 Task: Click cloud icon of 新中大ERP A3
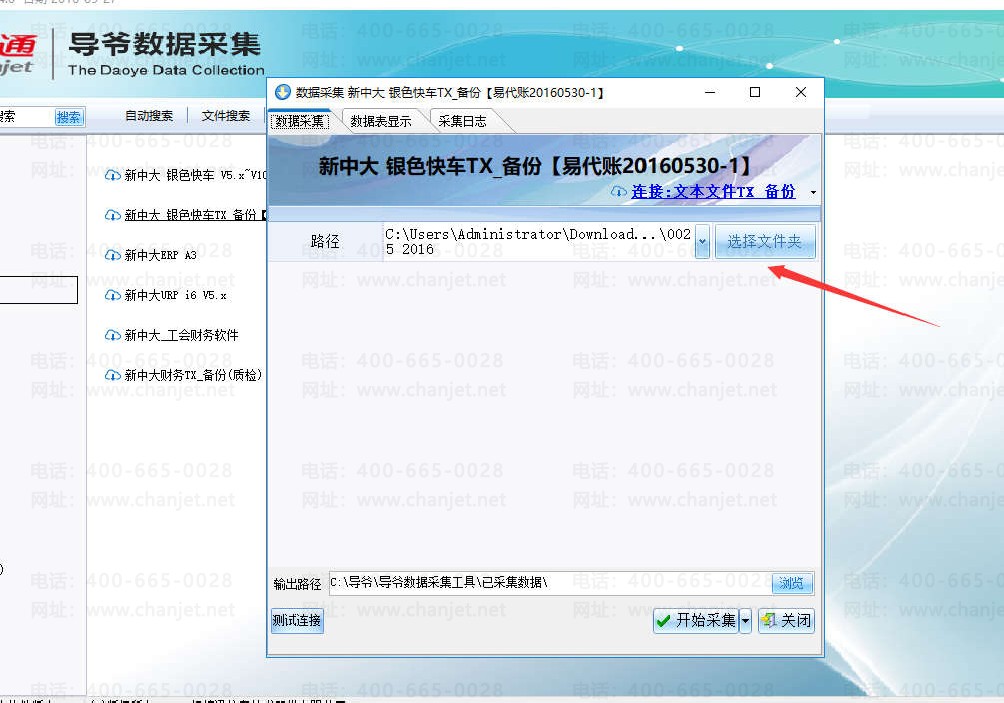tap(113, 255)
